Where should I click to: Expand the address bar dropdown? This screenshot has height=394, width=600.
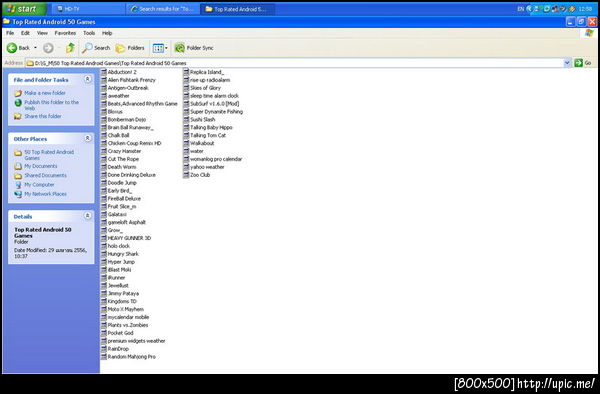point(567,63)
